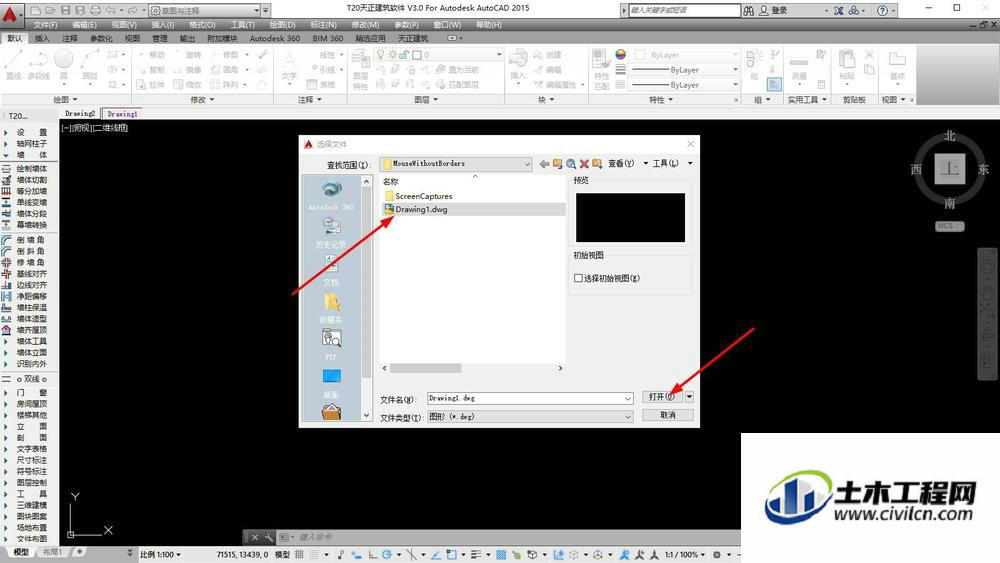Click the 模型 model-space button in the status bar

click(x=282, y=554)
